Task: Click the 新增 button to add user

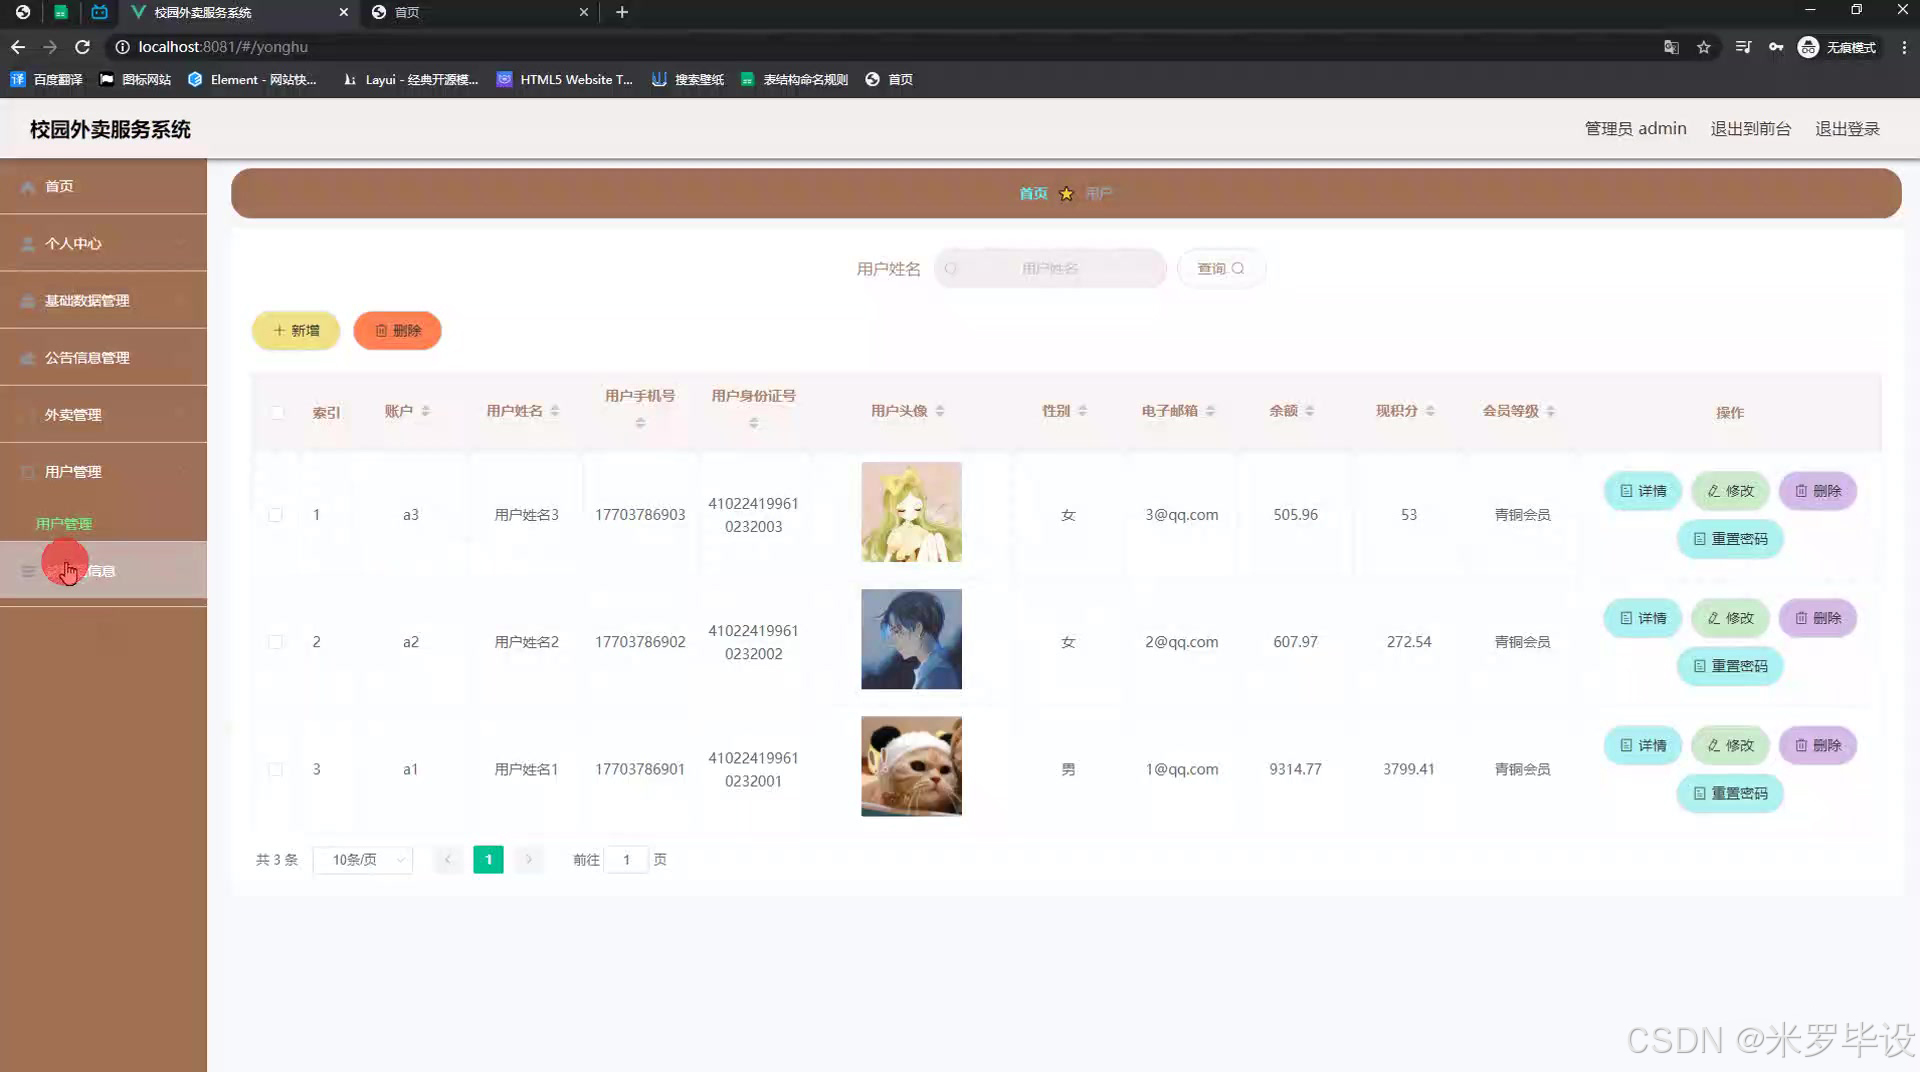Action: pyautogui.click(x=295, y=330)
